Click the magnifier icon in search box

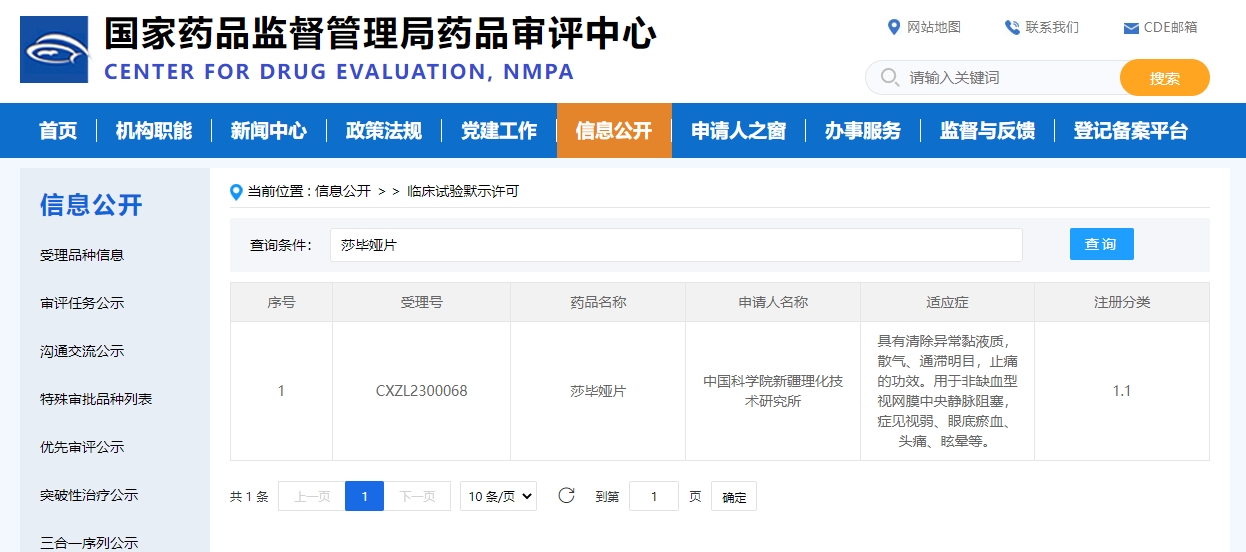pos(888,78)
